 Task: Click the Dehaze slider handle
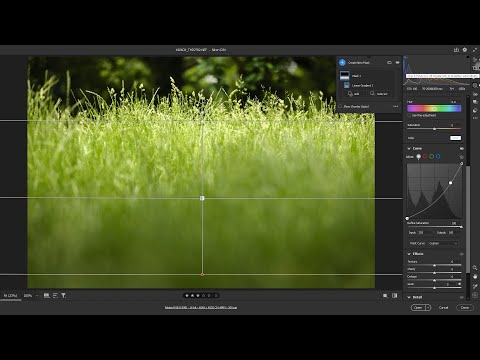(434, 280)
